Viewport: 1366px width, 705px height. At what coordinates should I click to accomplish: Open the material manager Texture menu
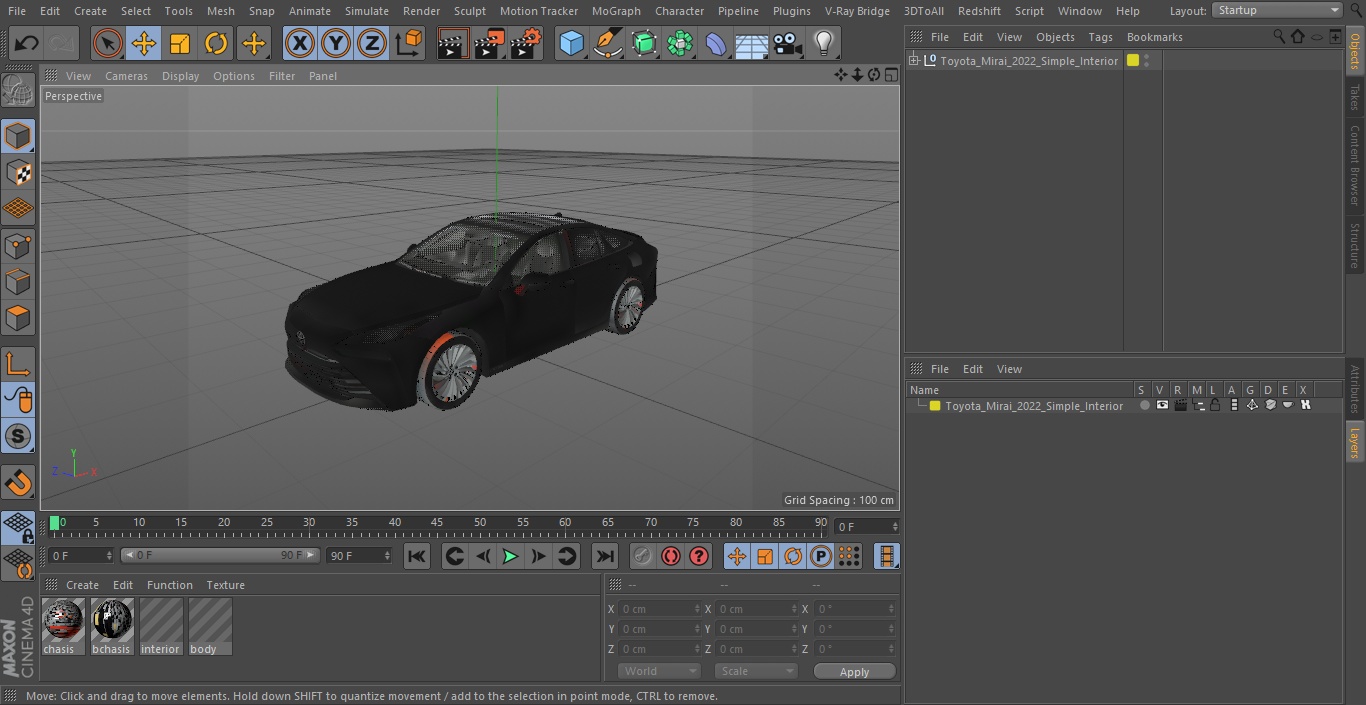tap(225, 585)
